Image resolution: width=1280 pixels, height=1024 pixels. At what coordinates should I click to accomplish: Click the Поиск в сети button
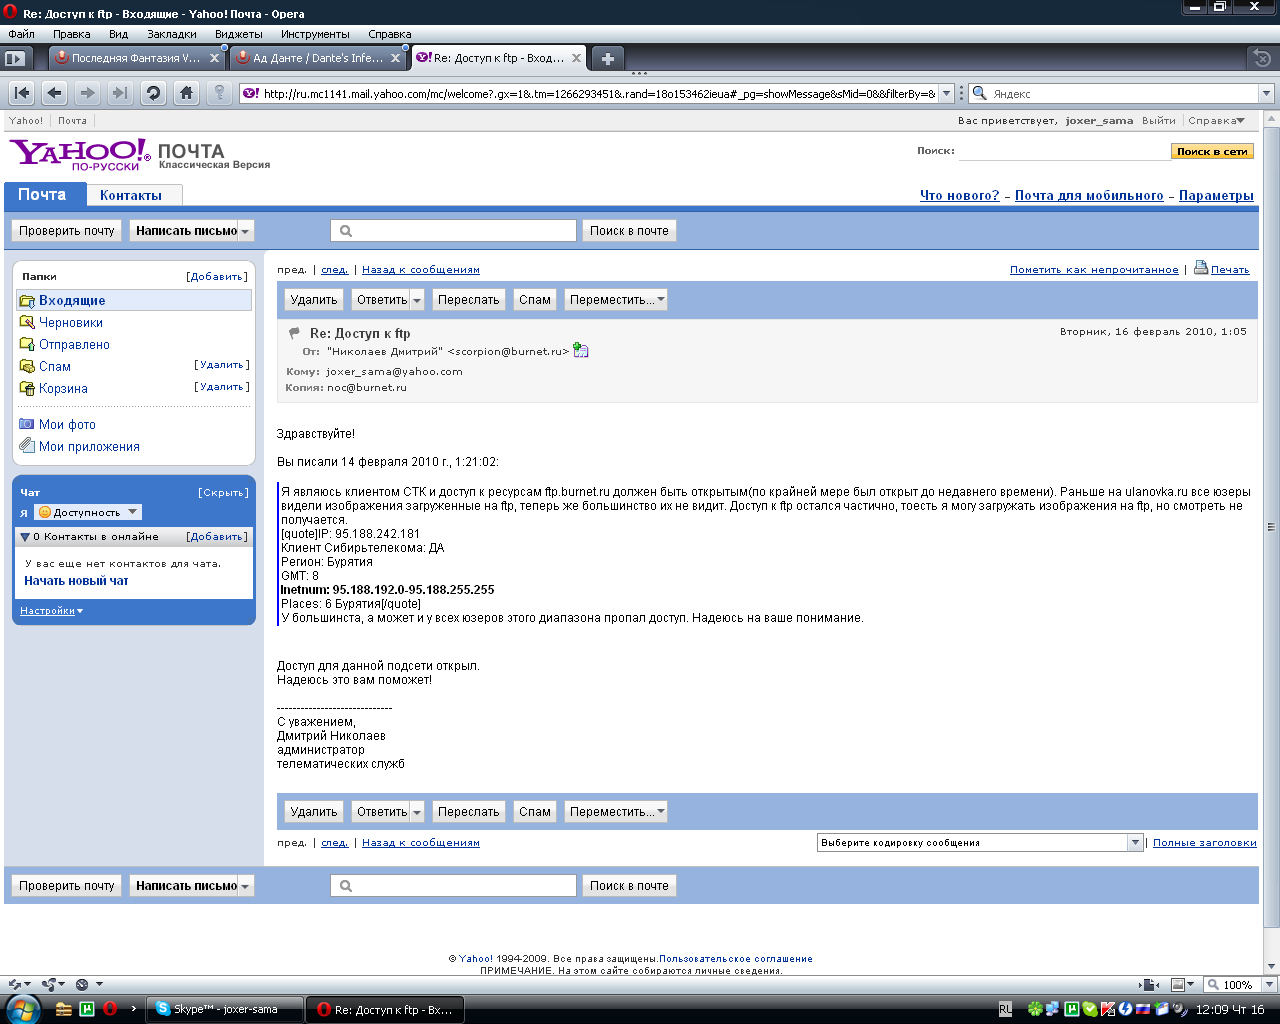click(1212, 151)
